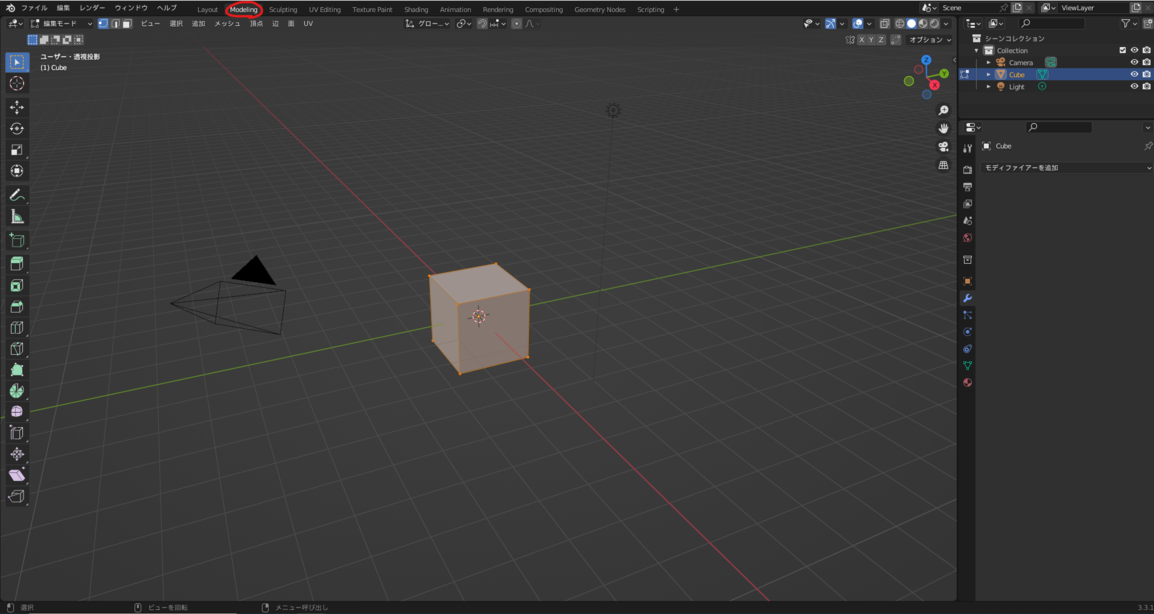1154x614 pixels.
Task: Expand the Camera tree item
Action: pyautogui.click(x=988, y=63)
